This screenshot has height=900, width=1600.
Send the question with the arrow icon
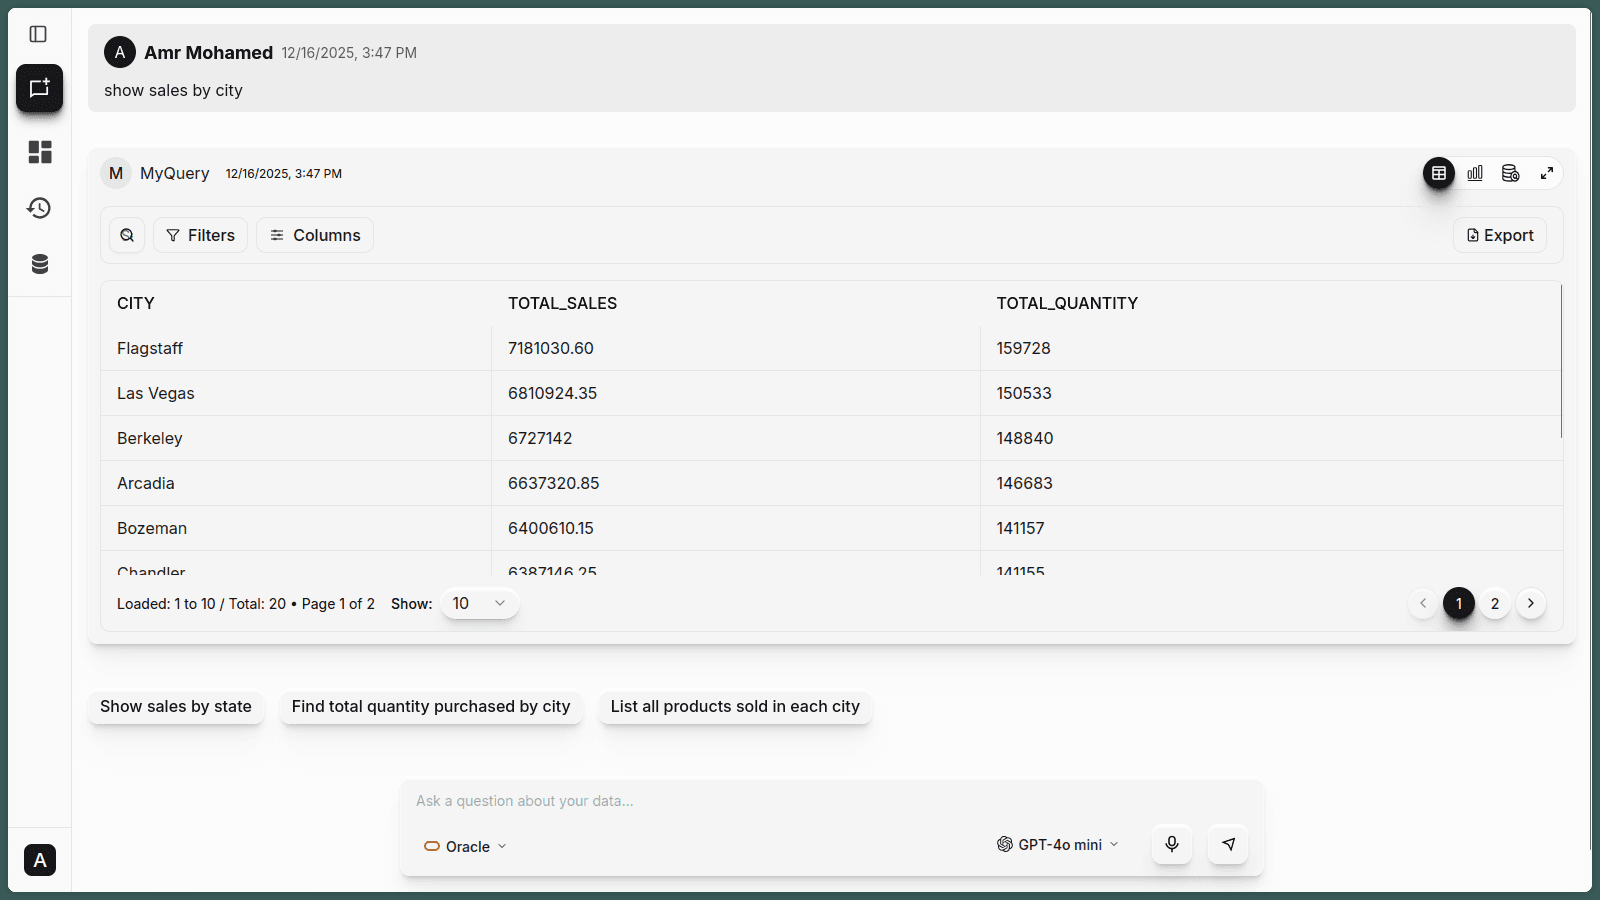click(1227, 844)
